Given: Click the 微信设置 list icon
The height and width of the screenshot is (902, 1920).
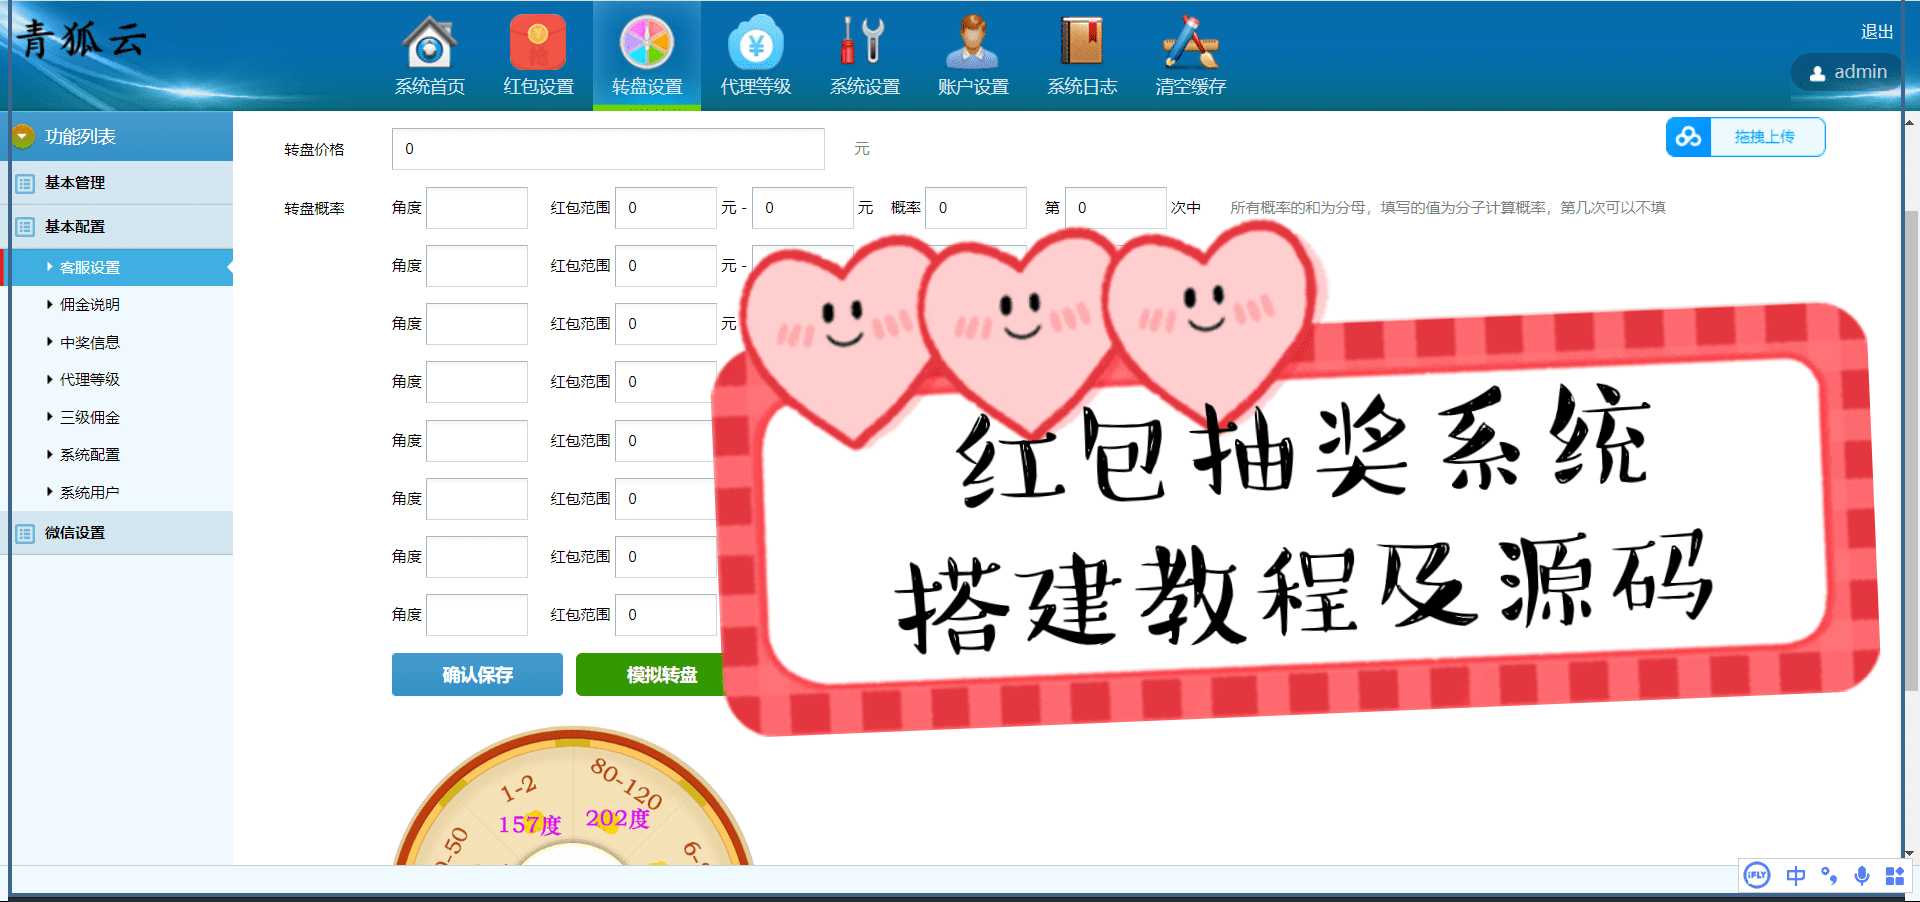Looking at the screenshot, I should pos(25,534).
